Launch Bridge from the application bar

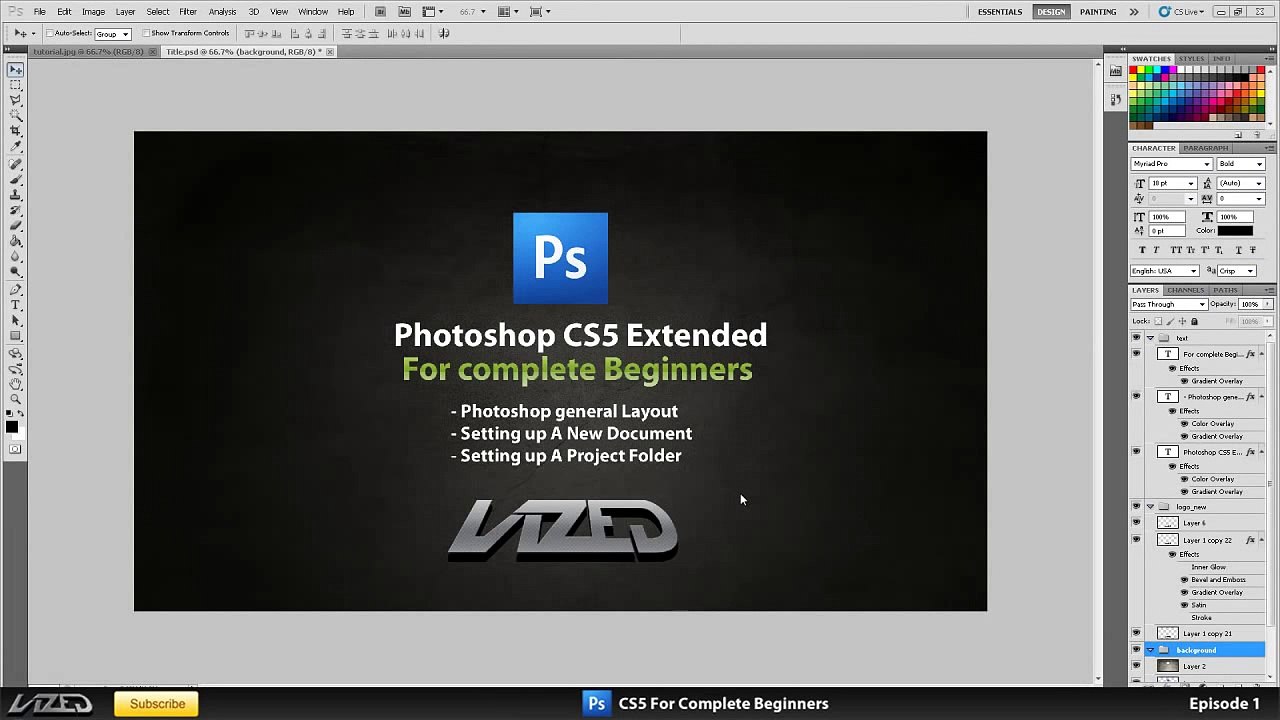(380, 12)
